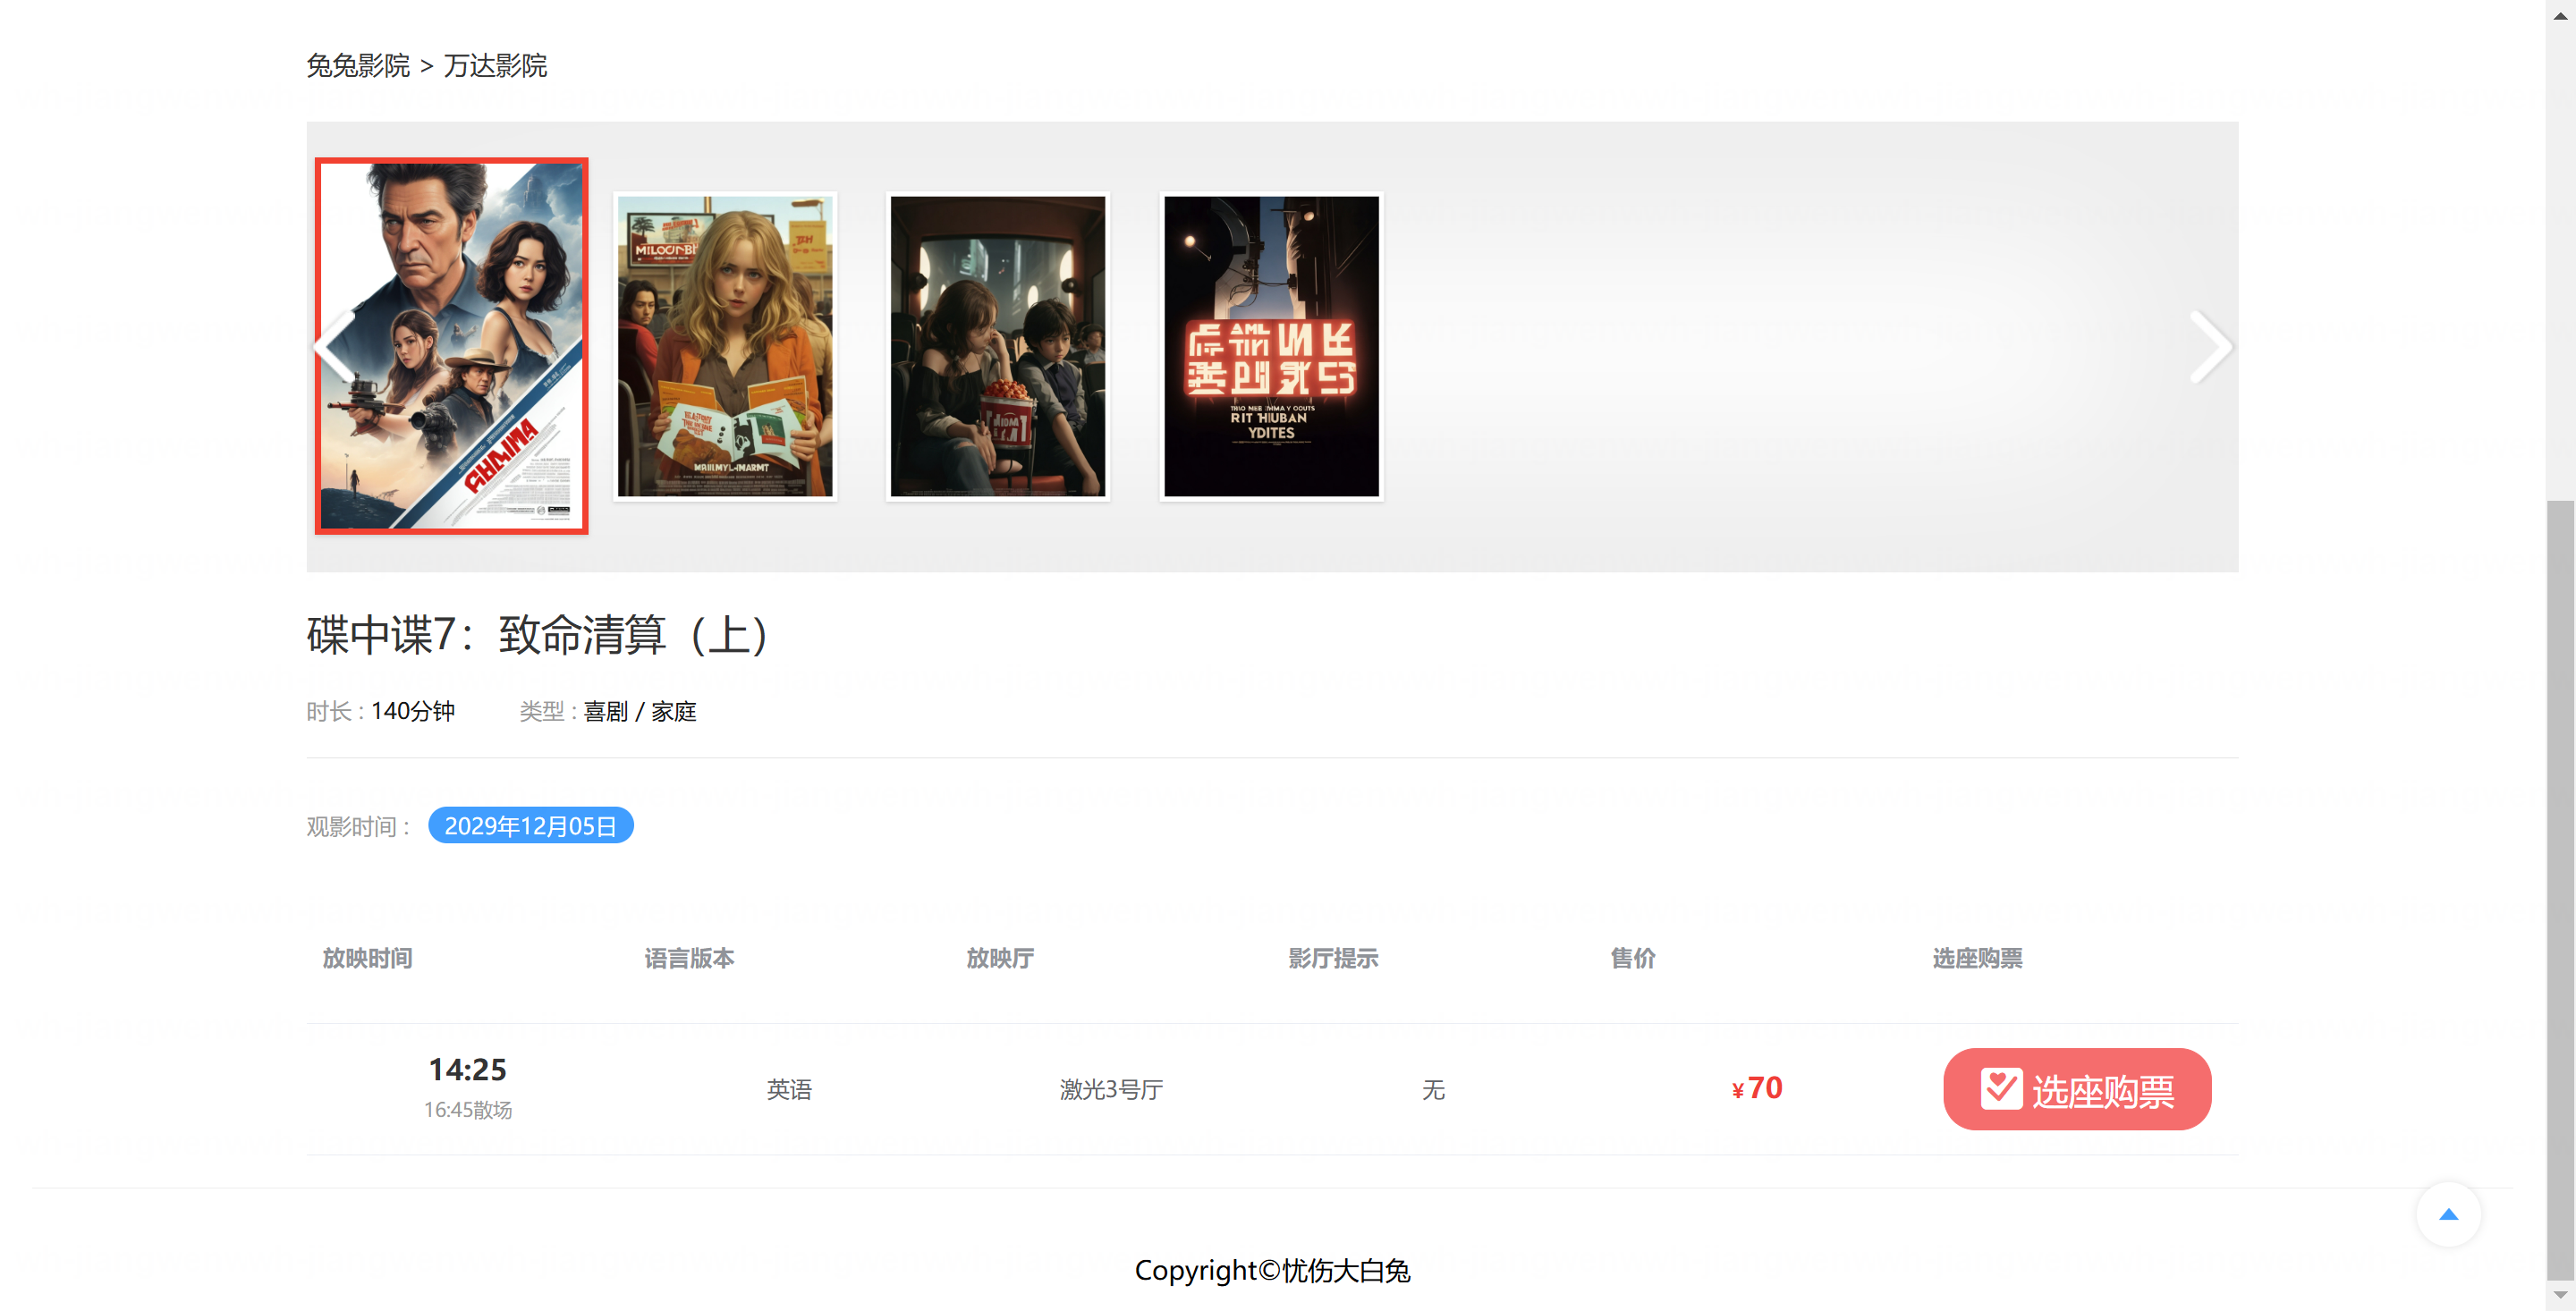The width and height of the screenshot is (2576, 1311).
Task: Click the 售价 column header
Action: (1632, 958)
